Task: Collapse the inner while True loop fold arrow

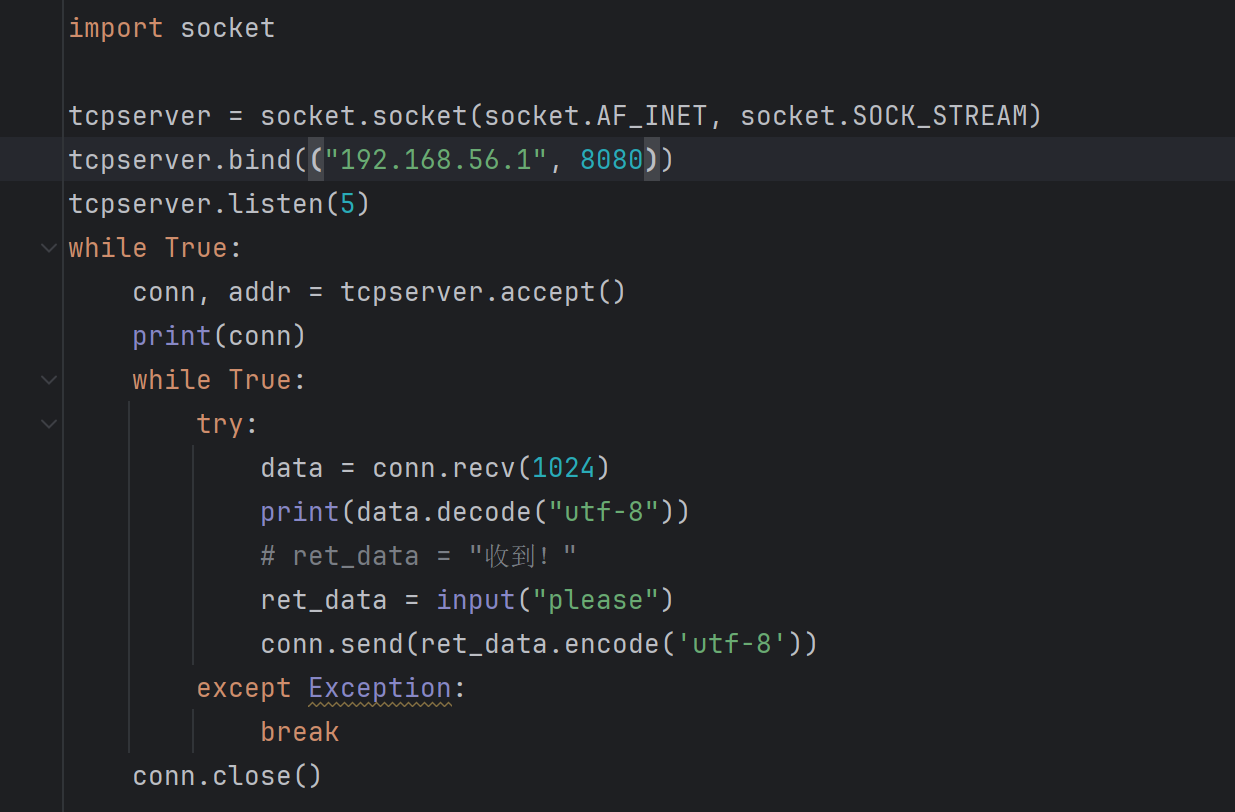Action: tap(49, 380)
